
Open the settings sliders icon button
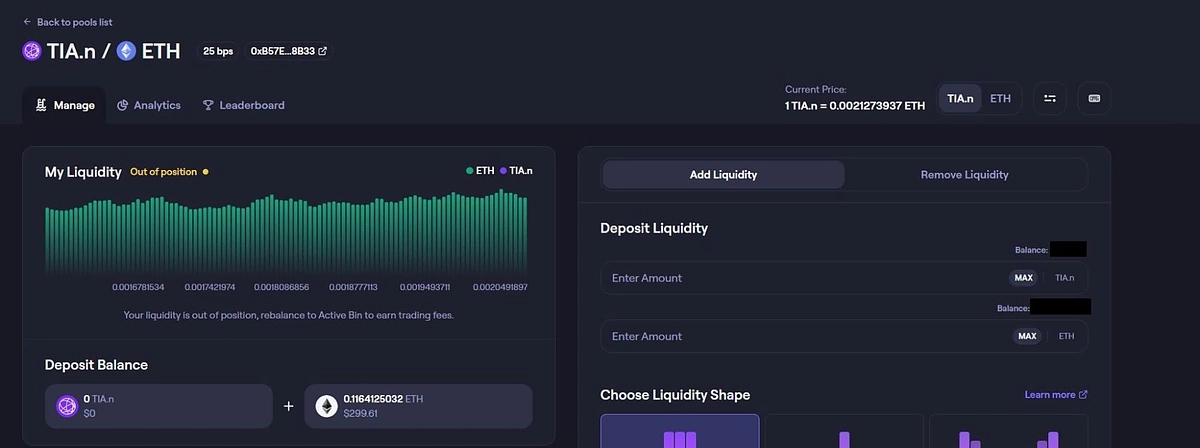tap(1049, 99)
